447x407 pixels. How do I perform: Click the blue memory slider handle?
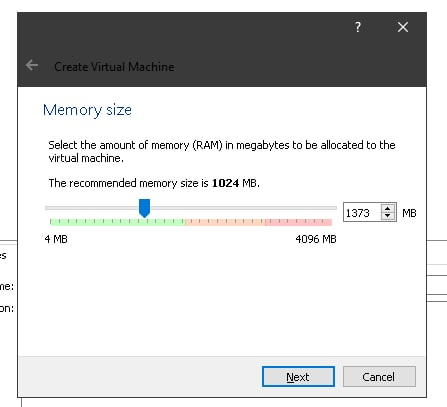pyautogui.click(x=144, y=208)
